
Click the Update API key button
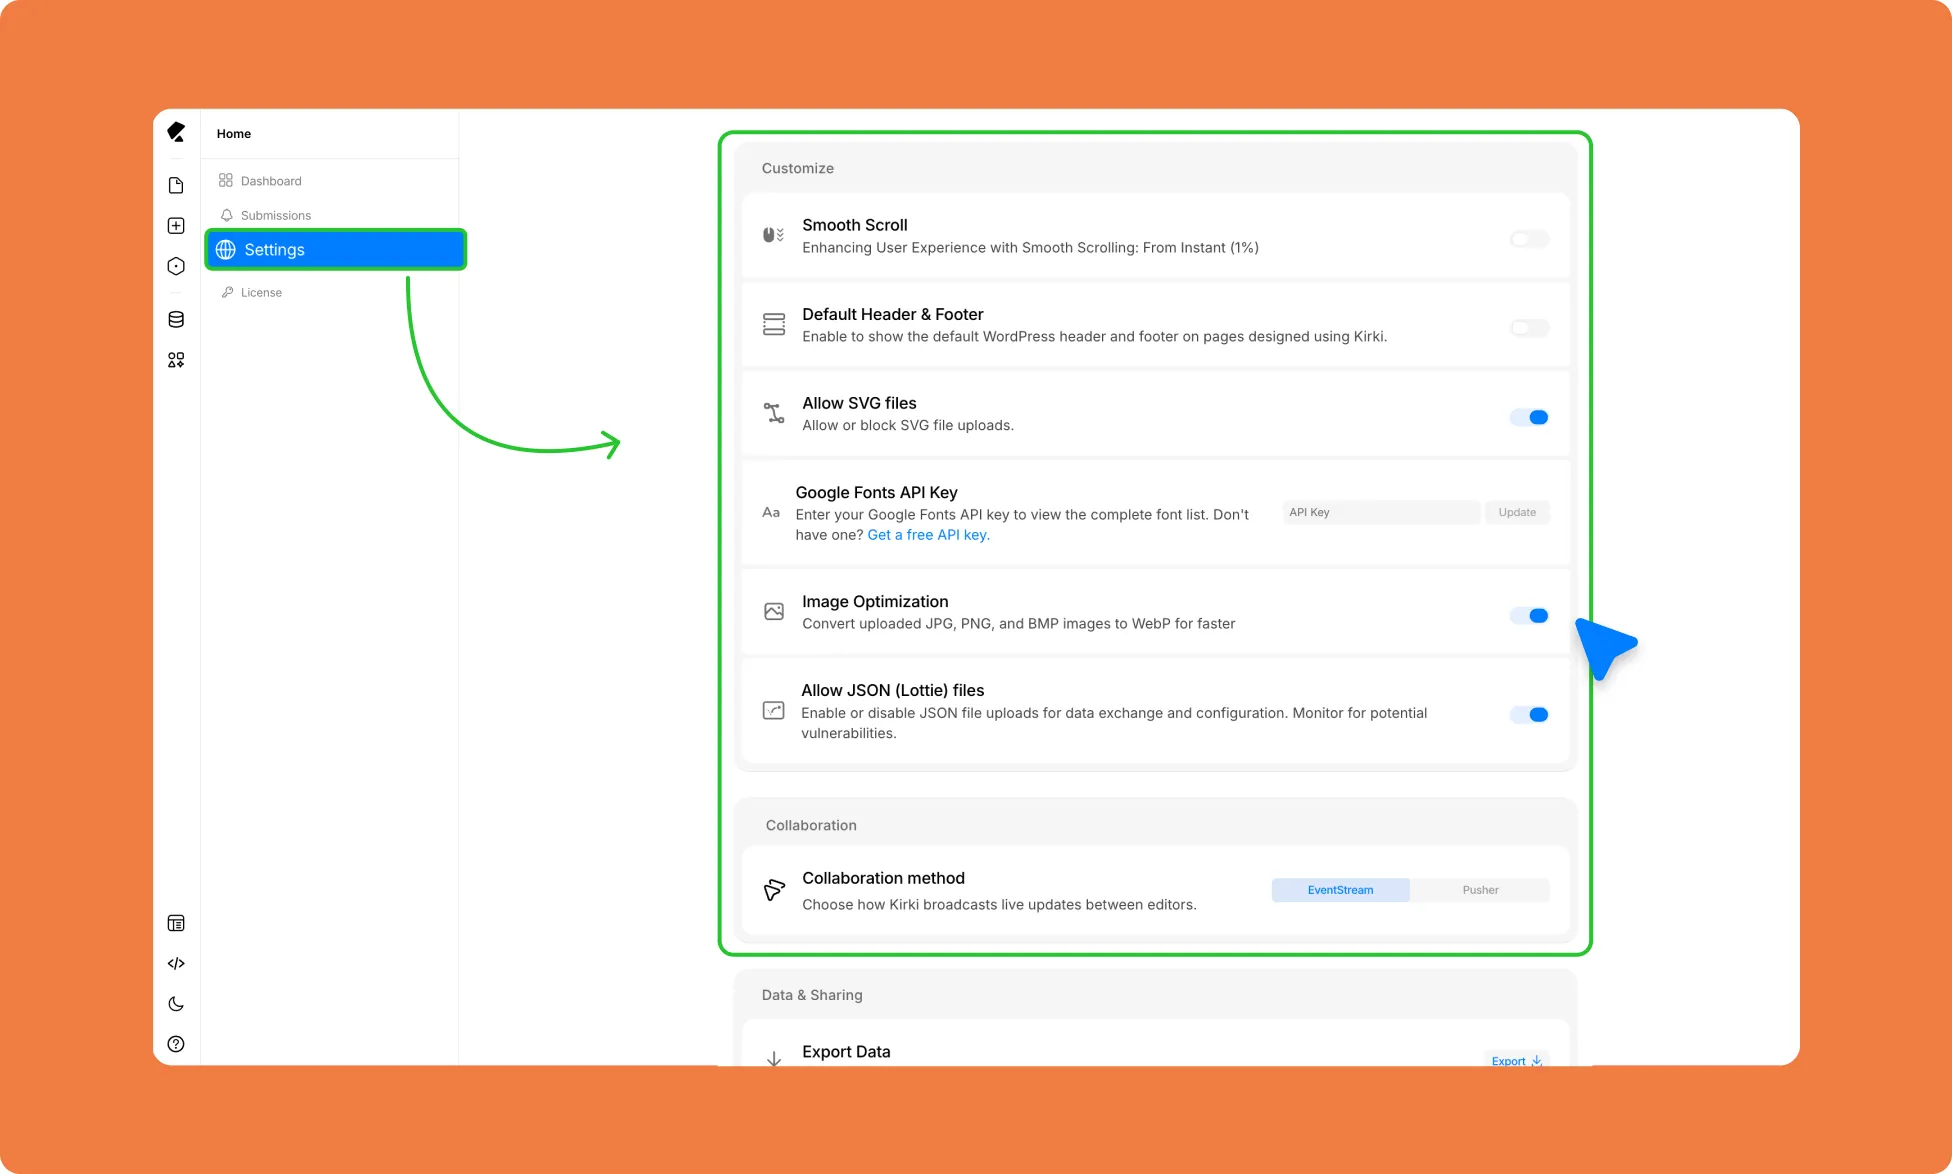pos(1517,512)
